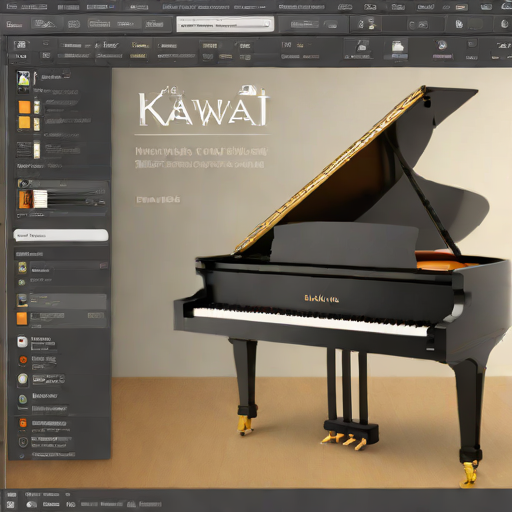Click the highlighted folder icon in ribbon
512x512 pixels.
coord(397,46)
